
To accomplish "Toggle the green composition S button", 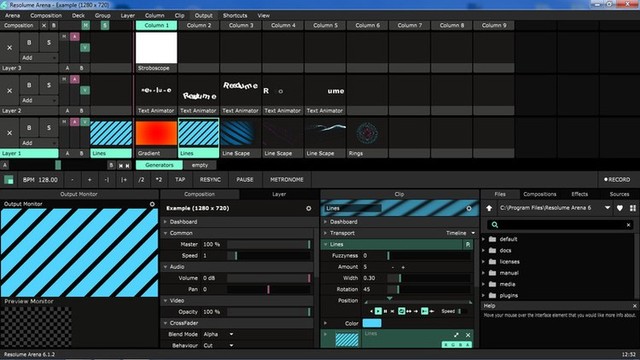I will point(105,25).
